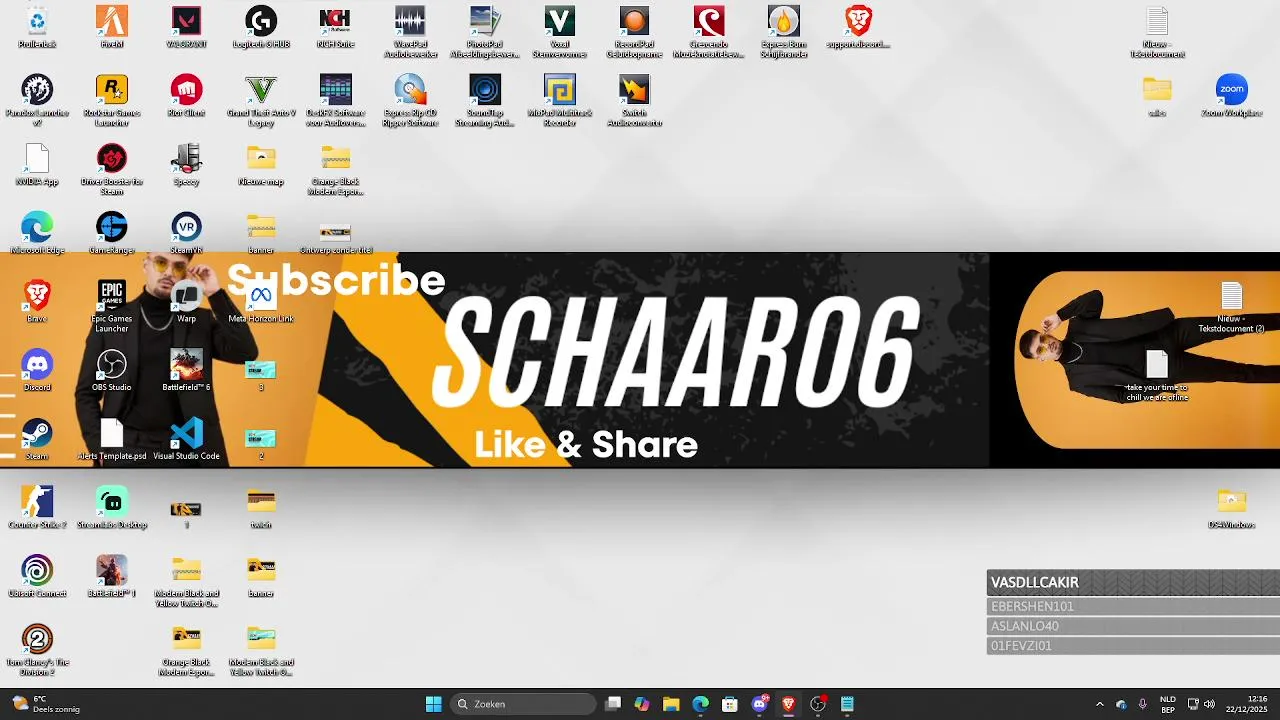The image size is (1280, 720).
Task: Select the DS4Windows folder
Action: point(1232,507)
